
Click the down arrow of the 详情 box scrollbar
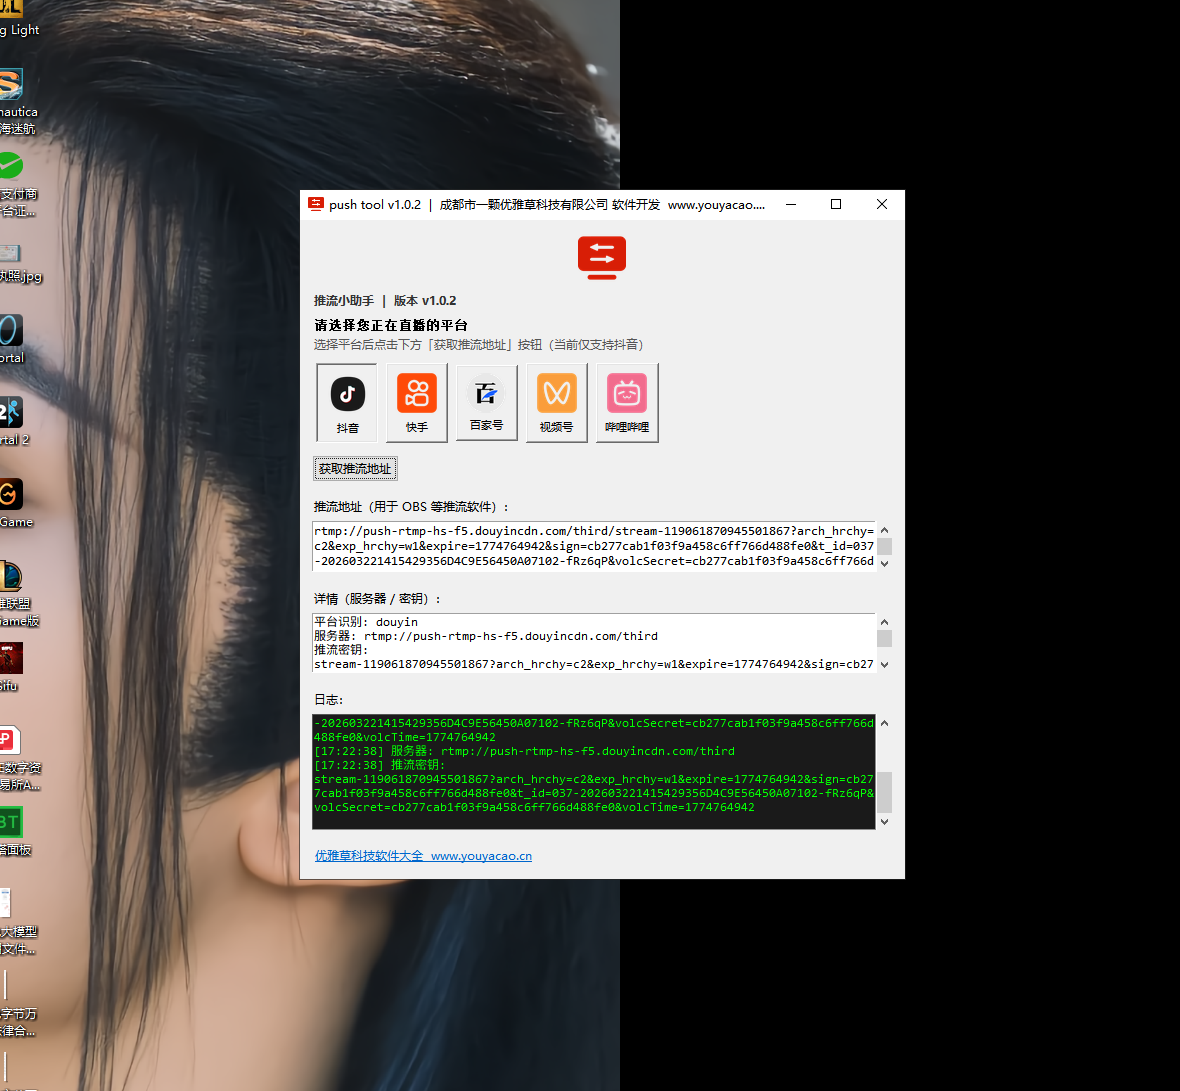(x=885, y=664)
